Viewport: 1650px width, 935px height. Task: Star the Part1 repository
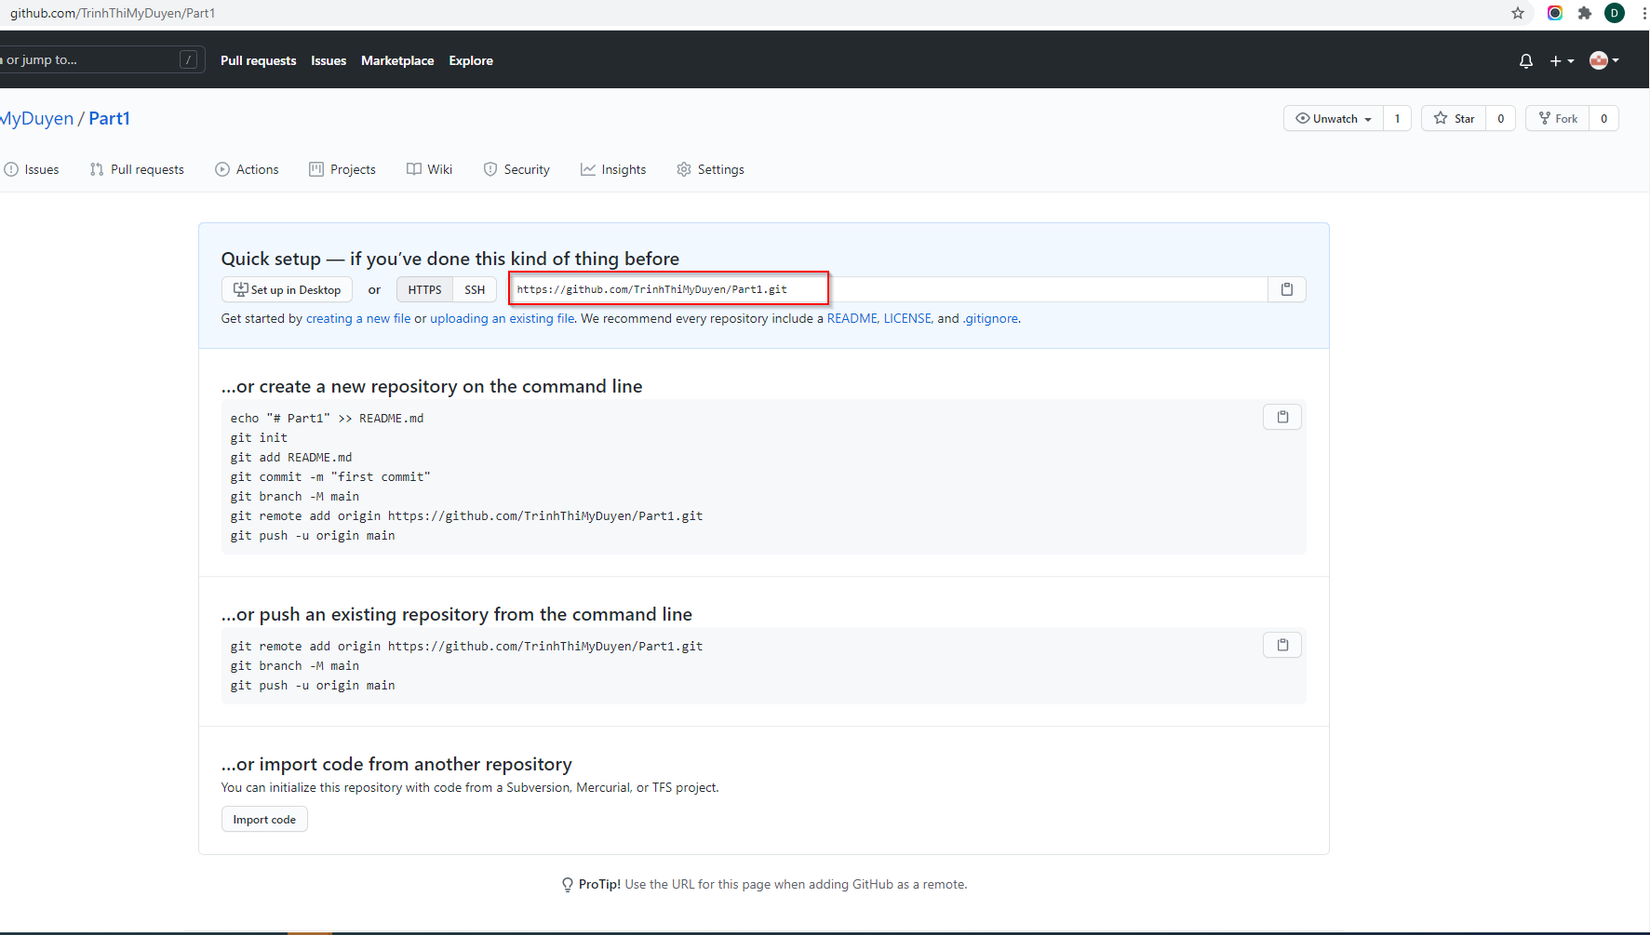click(x=1454, y=118)
